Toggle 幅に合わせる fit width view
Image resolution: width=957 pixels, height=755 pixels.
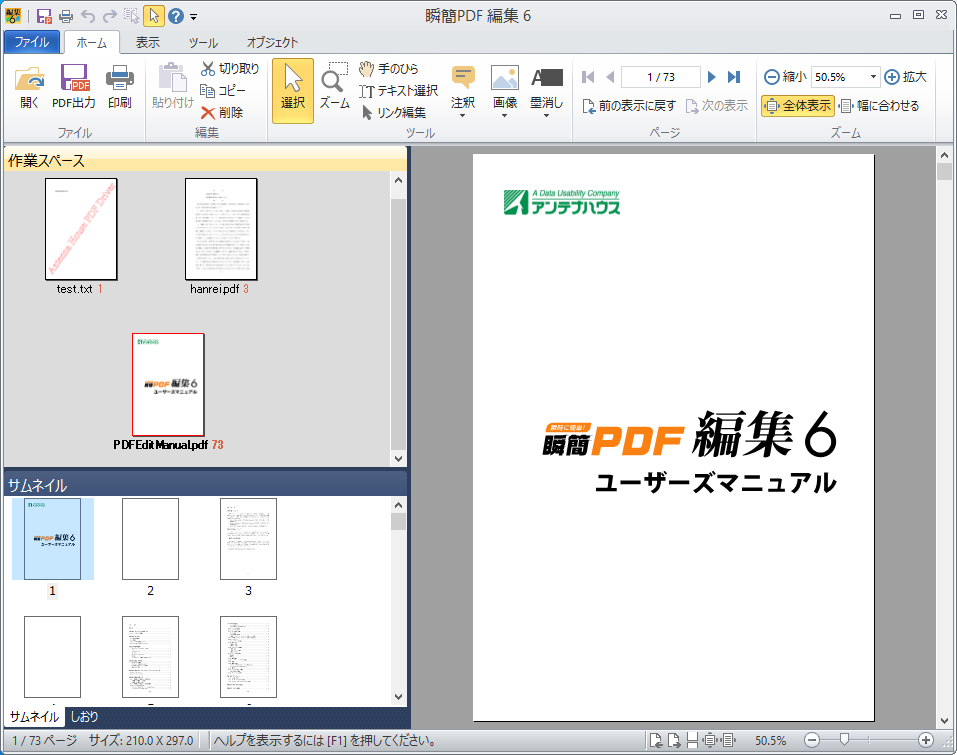click(x=879, y=106)
